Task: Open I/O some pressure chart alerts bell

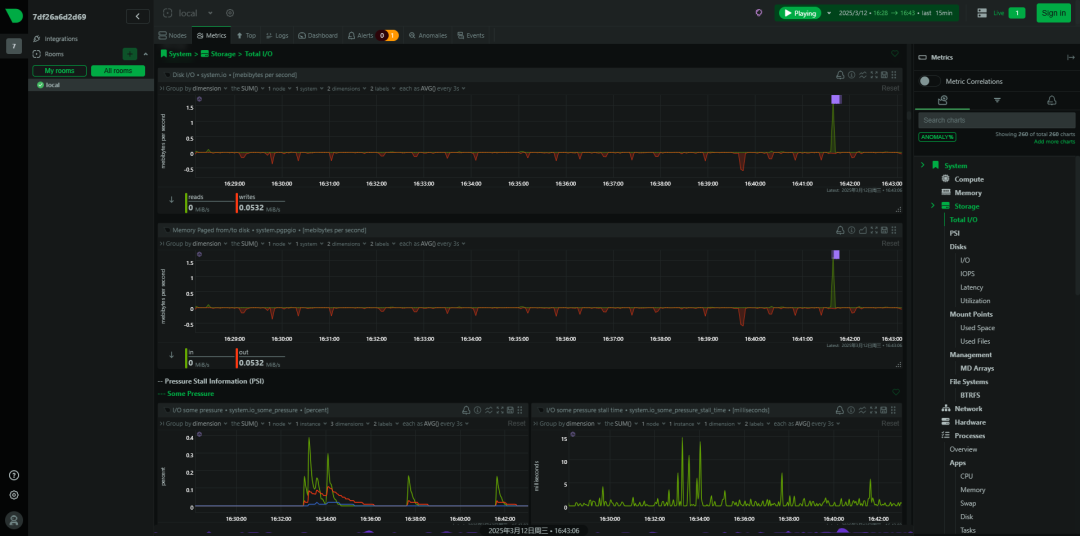Action: [x=466, y=409]
